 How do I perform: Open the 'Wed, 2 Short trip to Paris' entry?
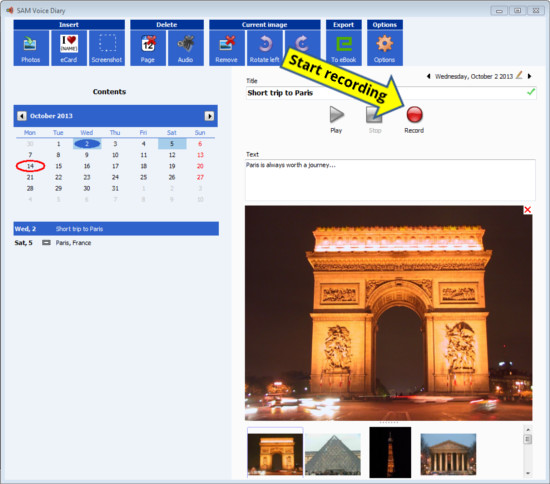(x=116, y=229)
